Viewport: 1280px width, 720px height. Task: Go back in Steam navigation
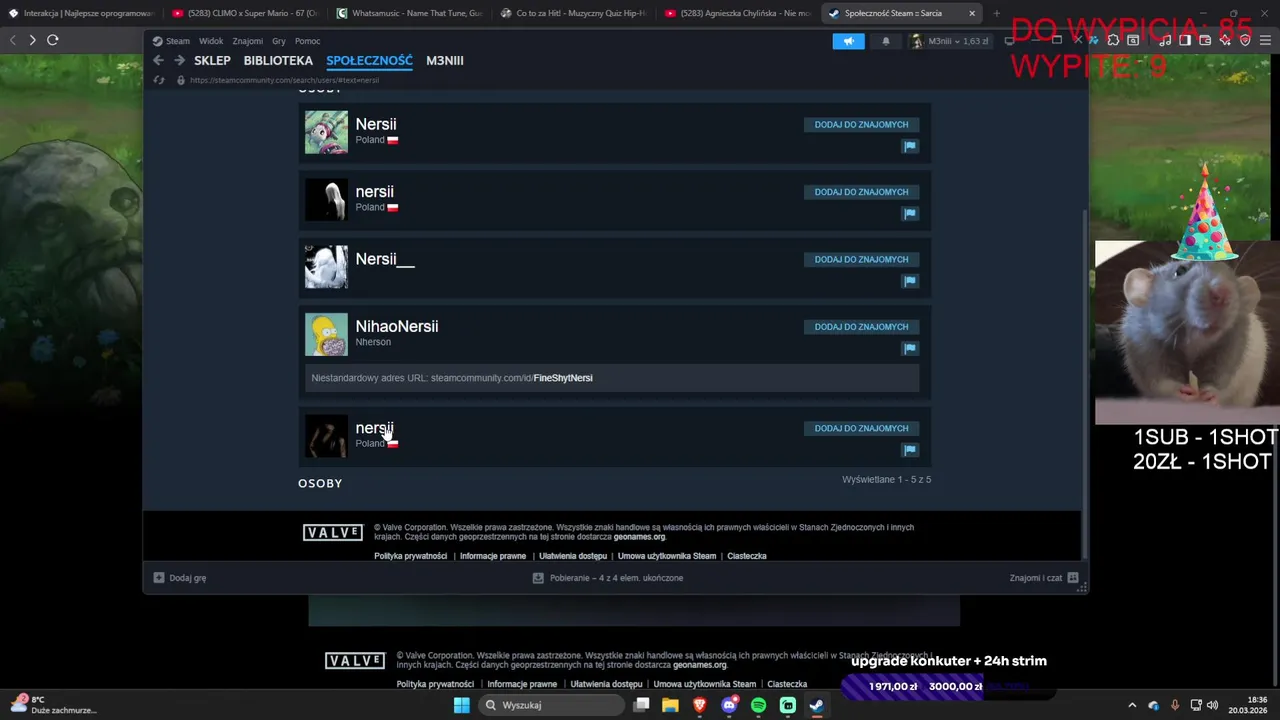click(158, 60)
